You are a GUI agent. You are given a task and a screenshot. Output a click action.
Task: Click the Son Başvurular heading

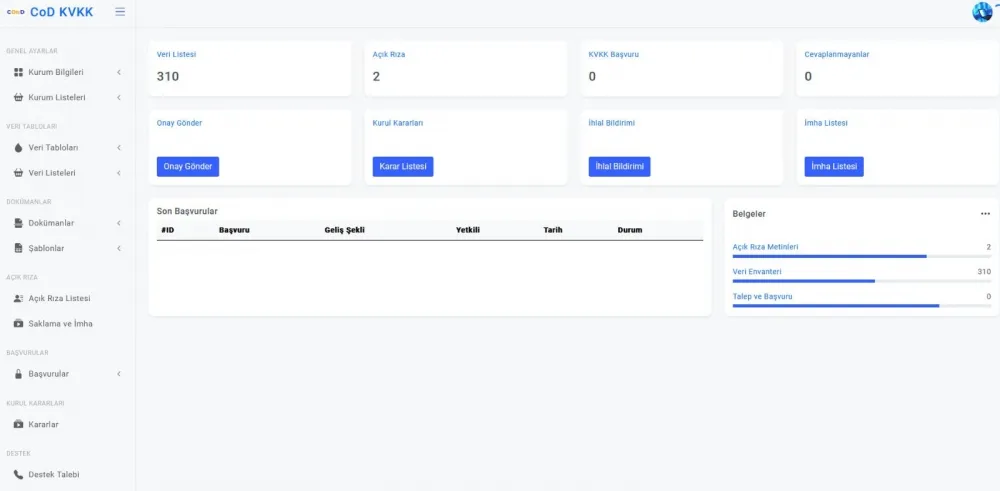click(188, 211)
